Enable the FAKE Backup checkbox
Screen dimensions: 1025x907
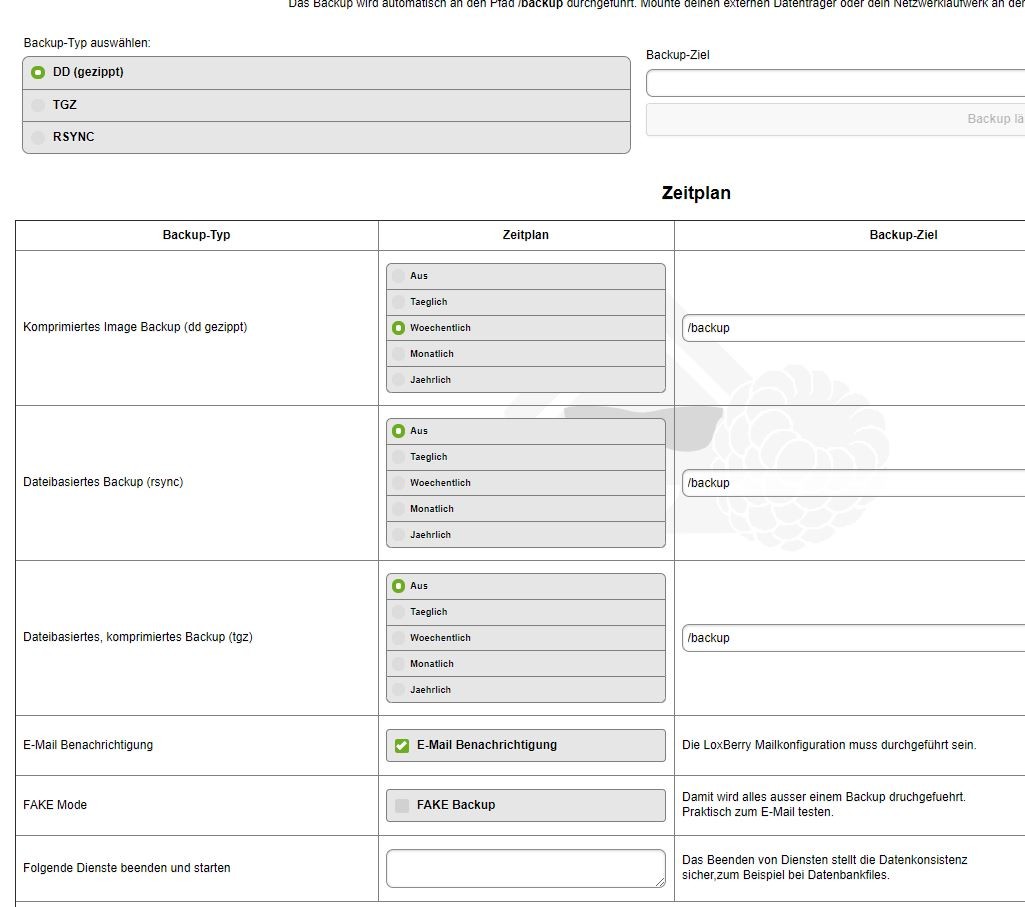coord(402,805)
